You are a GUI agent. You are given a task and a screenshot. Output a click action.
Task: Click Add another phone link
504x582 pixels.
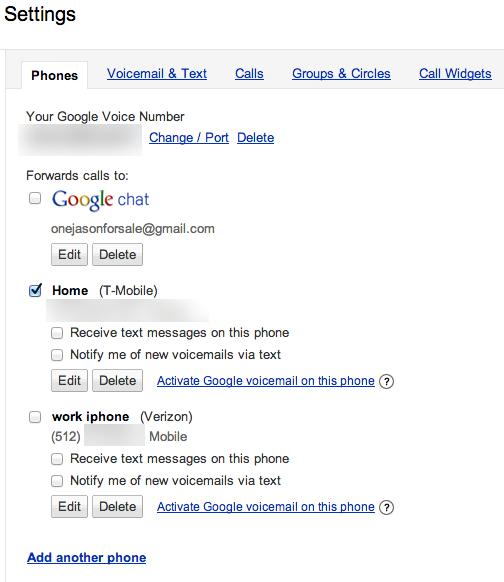(x=86, y=558)
